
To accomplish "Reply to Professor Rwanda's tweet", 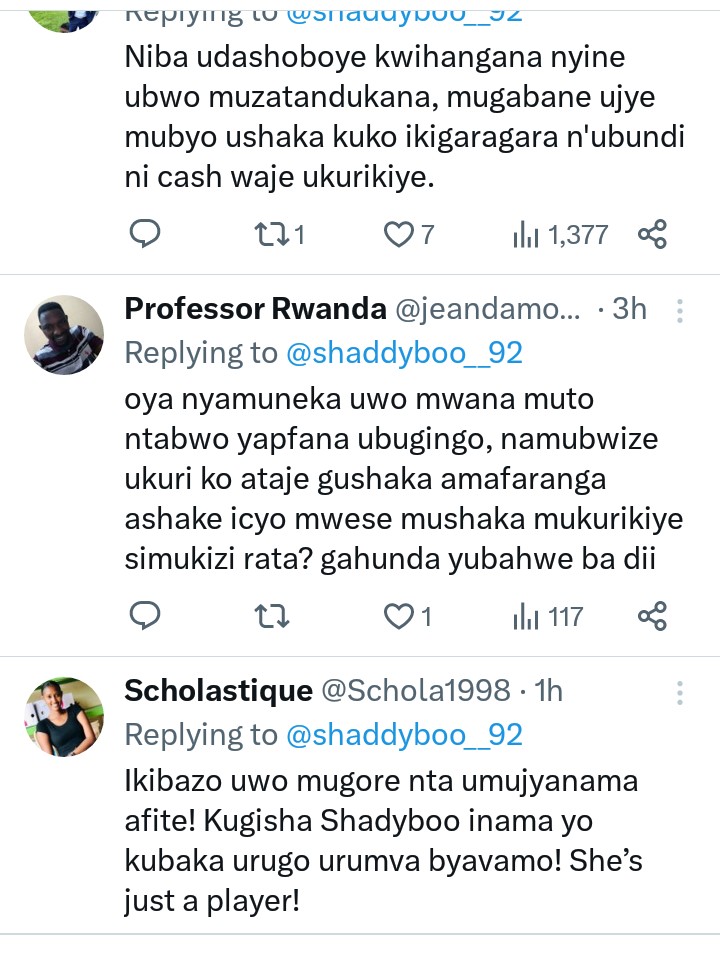I will point(146,616).
